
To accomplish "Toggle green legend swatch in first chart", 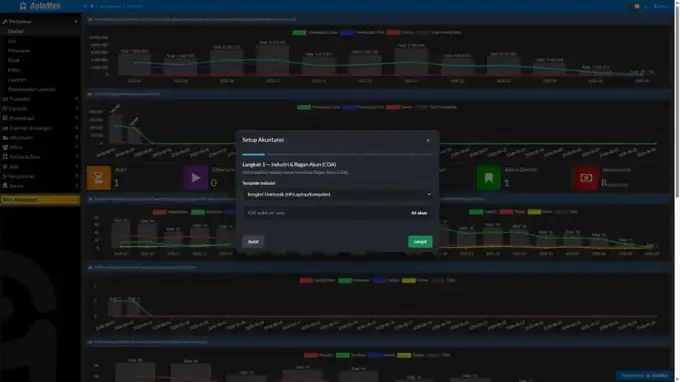I will click(x=299, y=33).
